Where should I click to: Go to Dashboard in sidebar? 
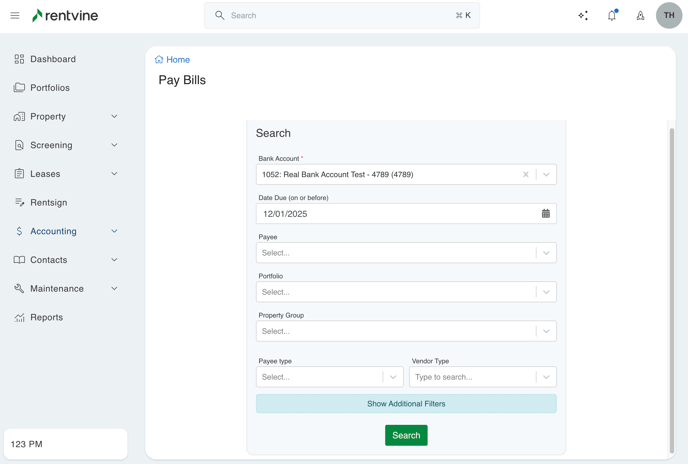pyautogui.click(x=52, y=59)
